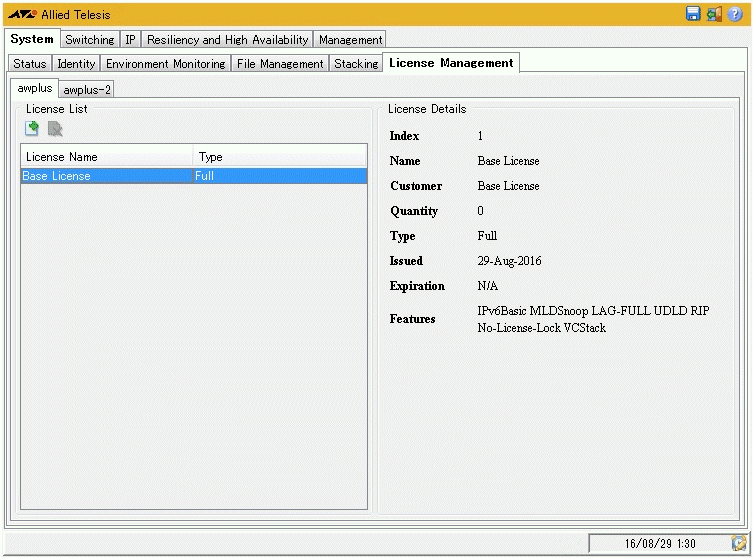Image resolution: width=753 pixels, height=558 pixels.
Task: Open the Identity sub-tab
Action: pos(76,64)
